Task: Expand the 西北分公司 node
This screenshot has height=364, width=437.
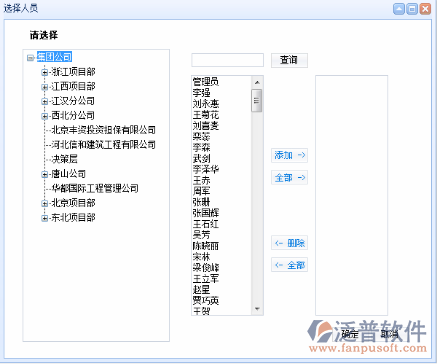Action: (x=44, y=116)
